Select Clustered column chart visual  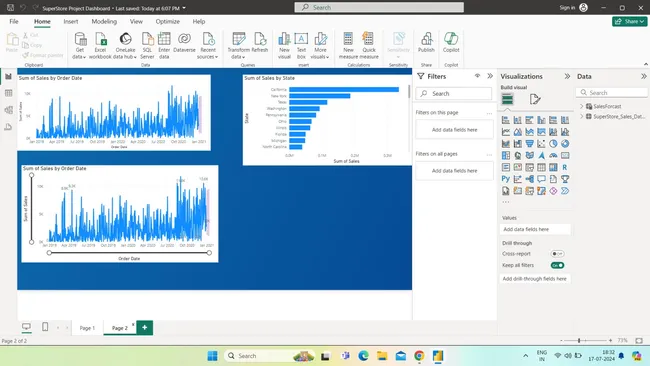[x=541, y=120]
